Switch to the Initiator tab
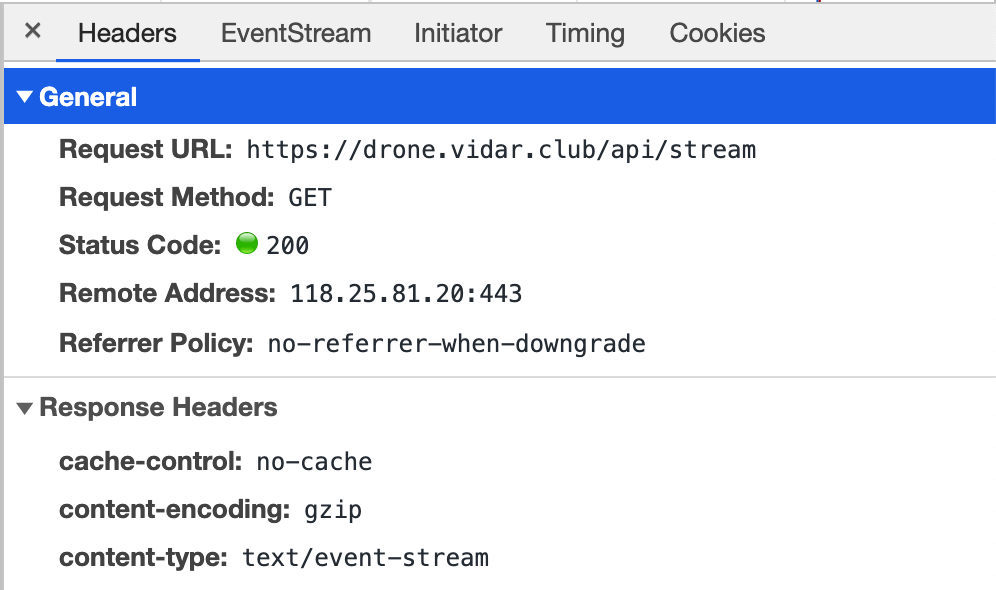Image resolution: width=996 pixels, height=590 pixels. 458,33
